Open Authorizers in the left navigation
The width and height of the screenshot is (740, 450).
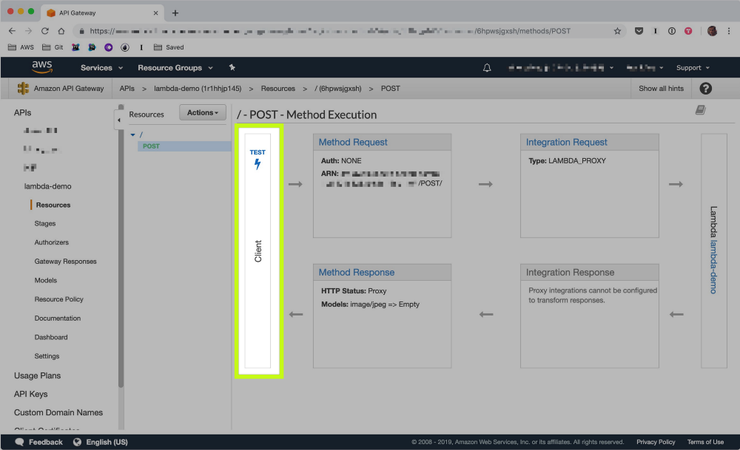51,242
